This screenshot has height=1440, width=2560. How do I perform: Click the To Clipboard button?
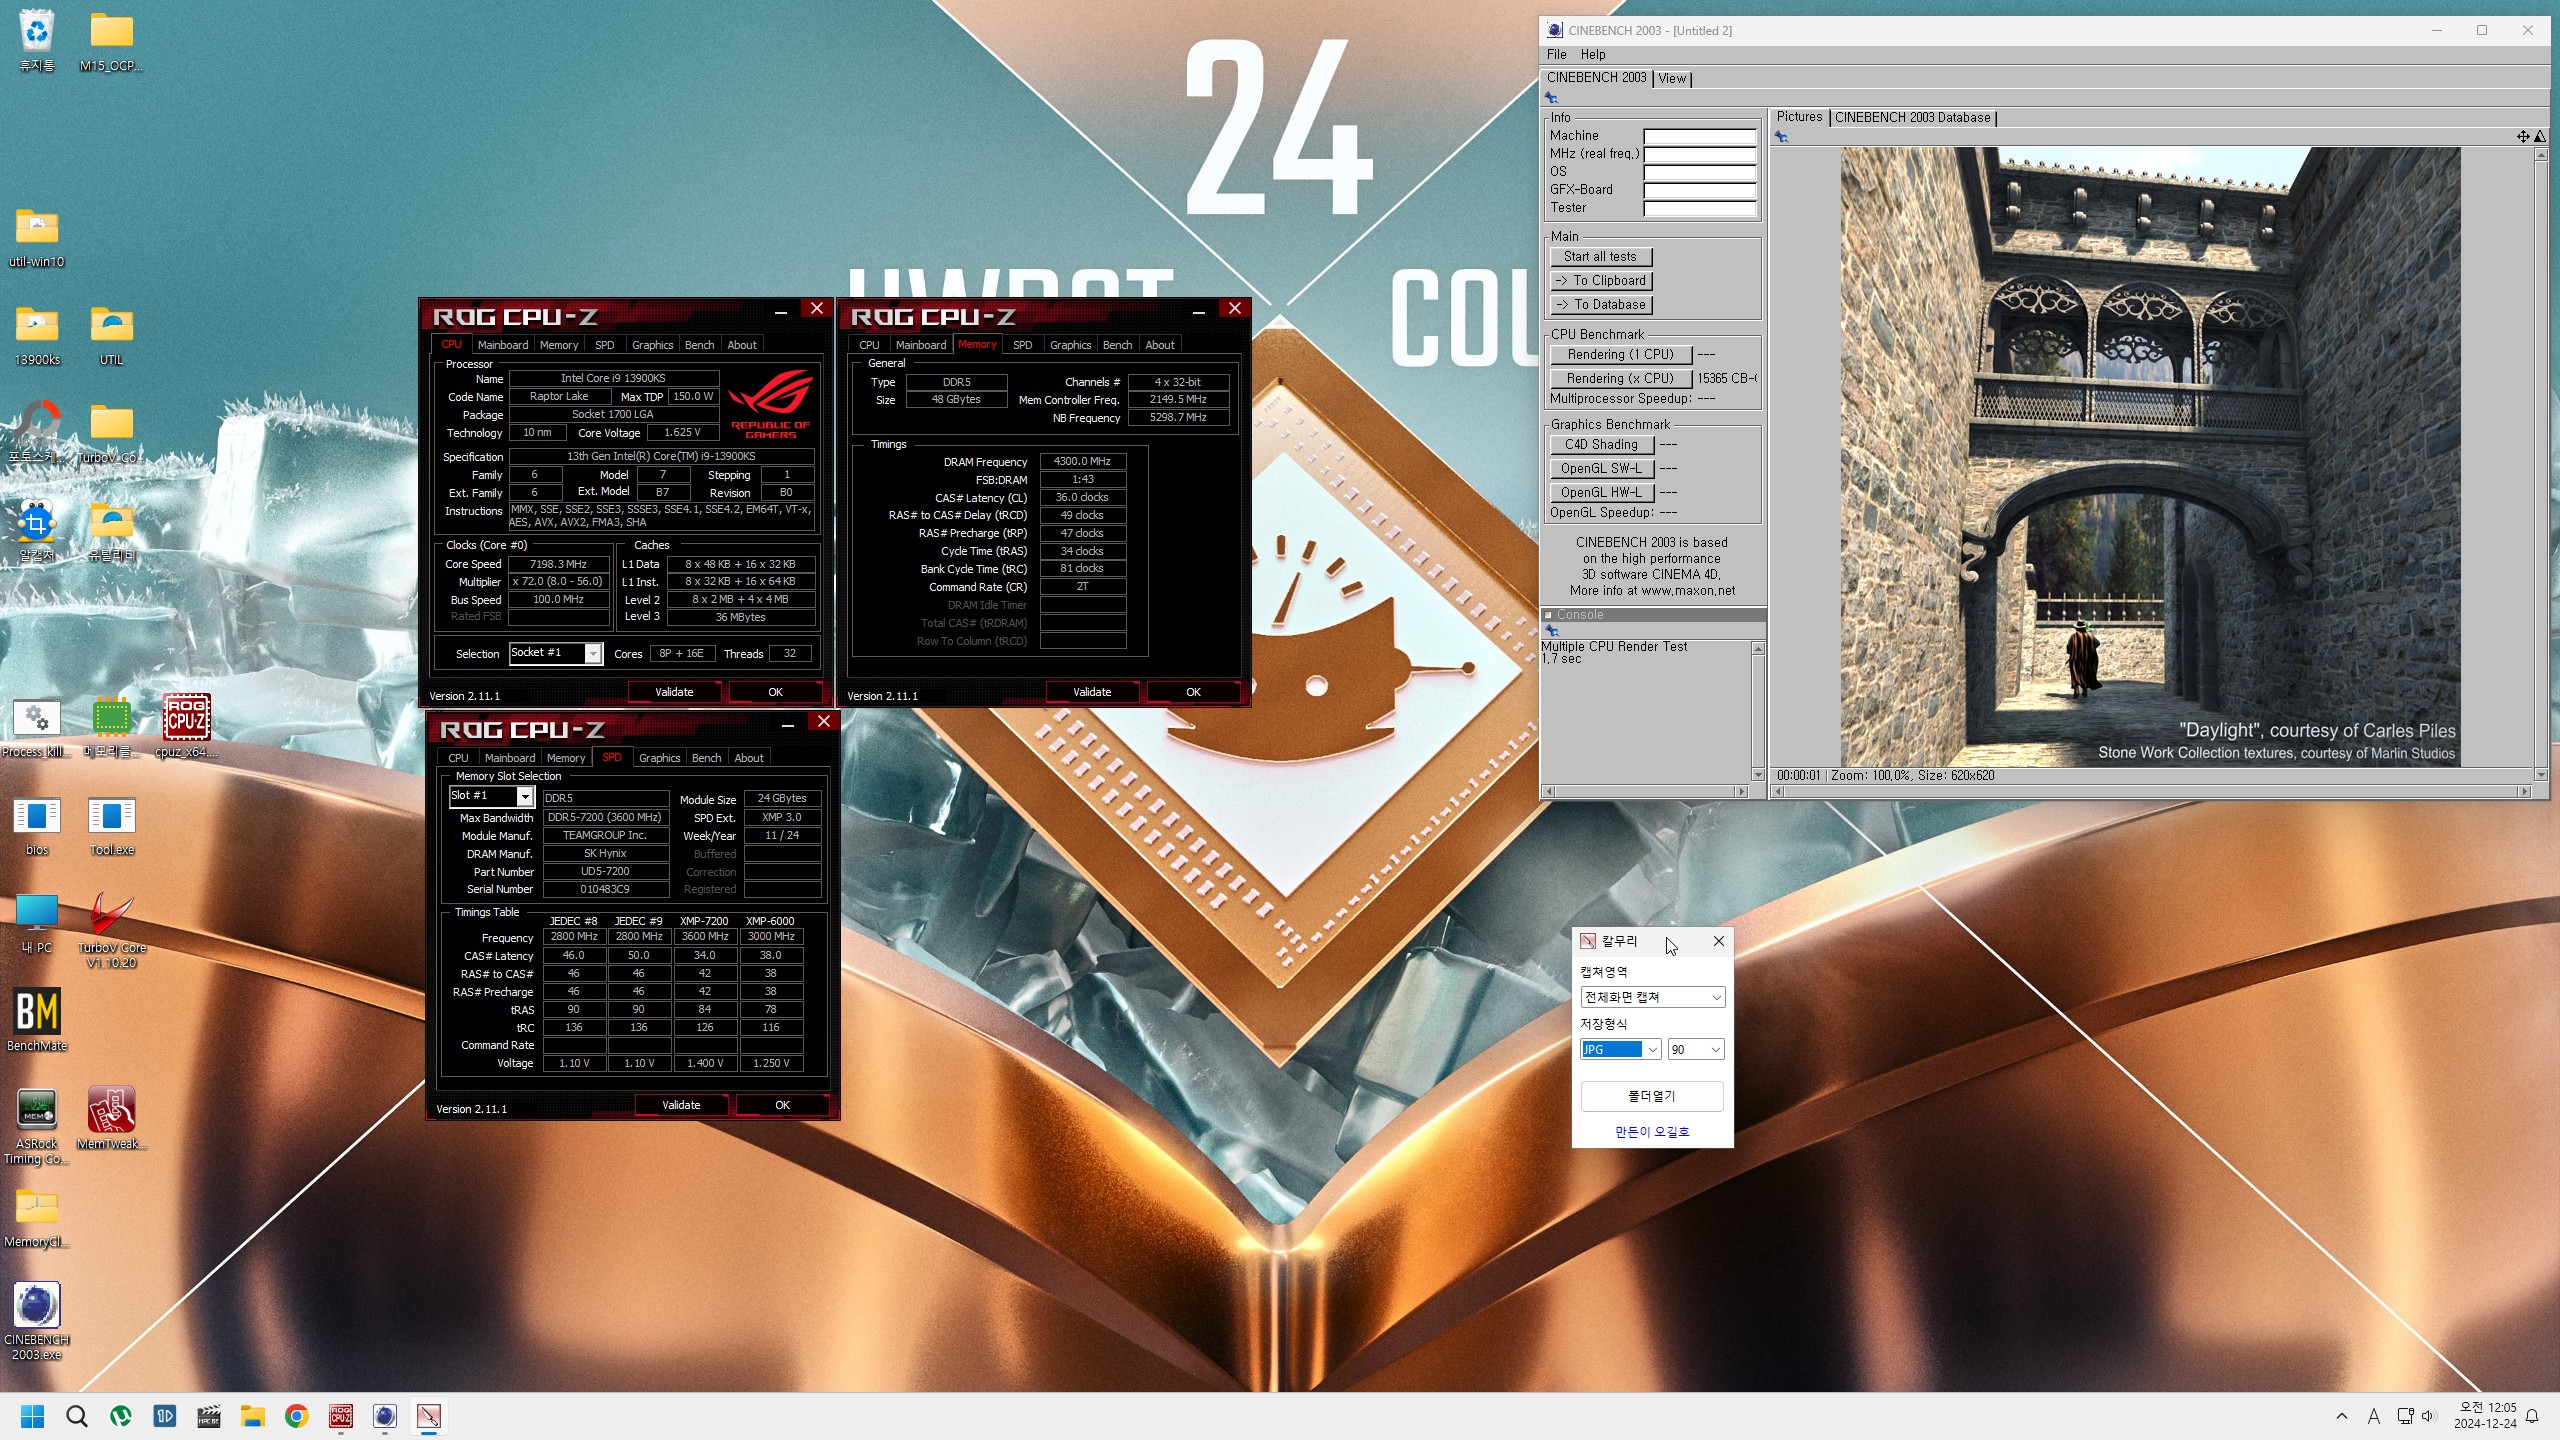click(1600, 281)
